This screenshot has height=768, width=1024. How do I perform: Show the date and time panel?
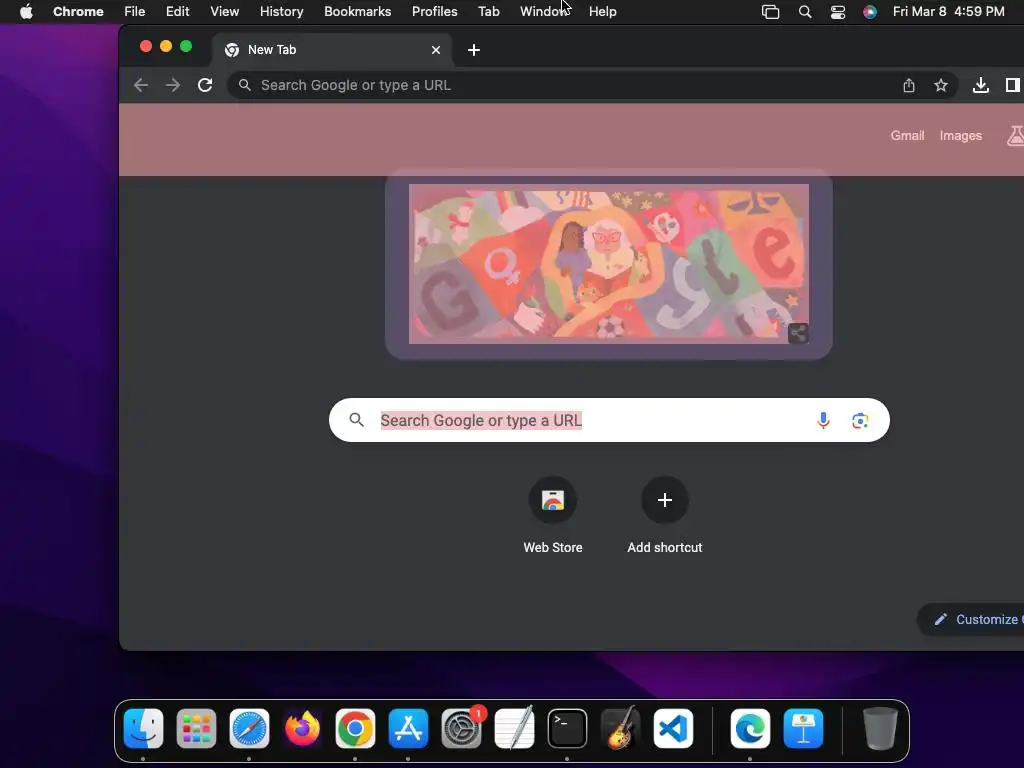[x=948, y=12]
